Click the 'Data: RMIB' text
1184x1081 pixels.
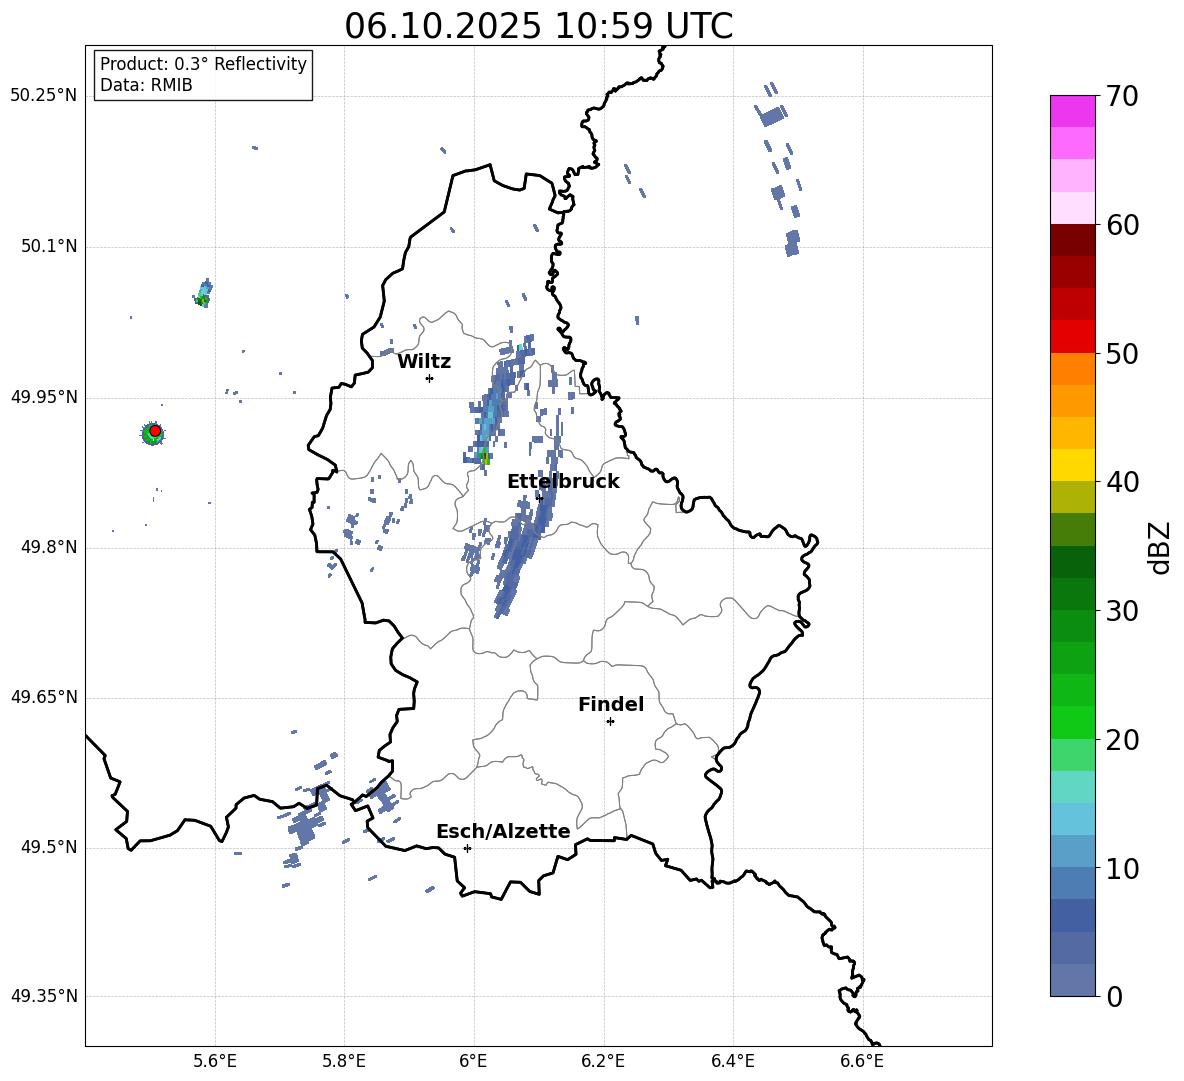point(146,85)
